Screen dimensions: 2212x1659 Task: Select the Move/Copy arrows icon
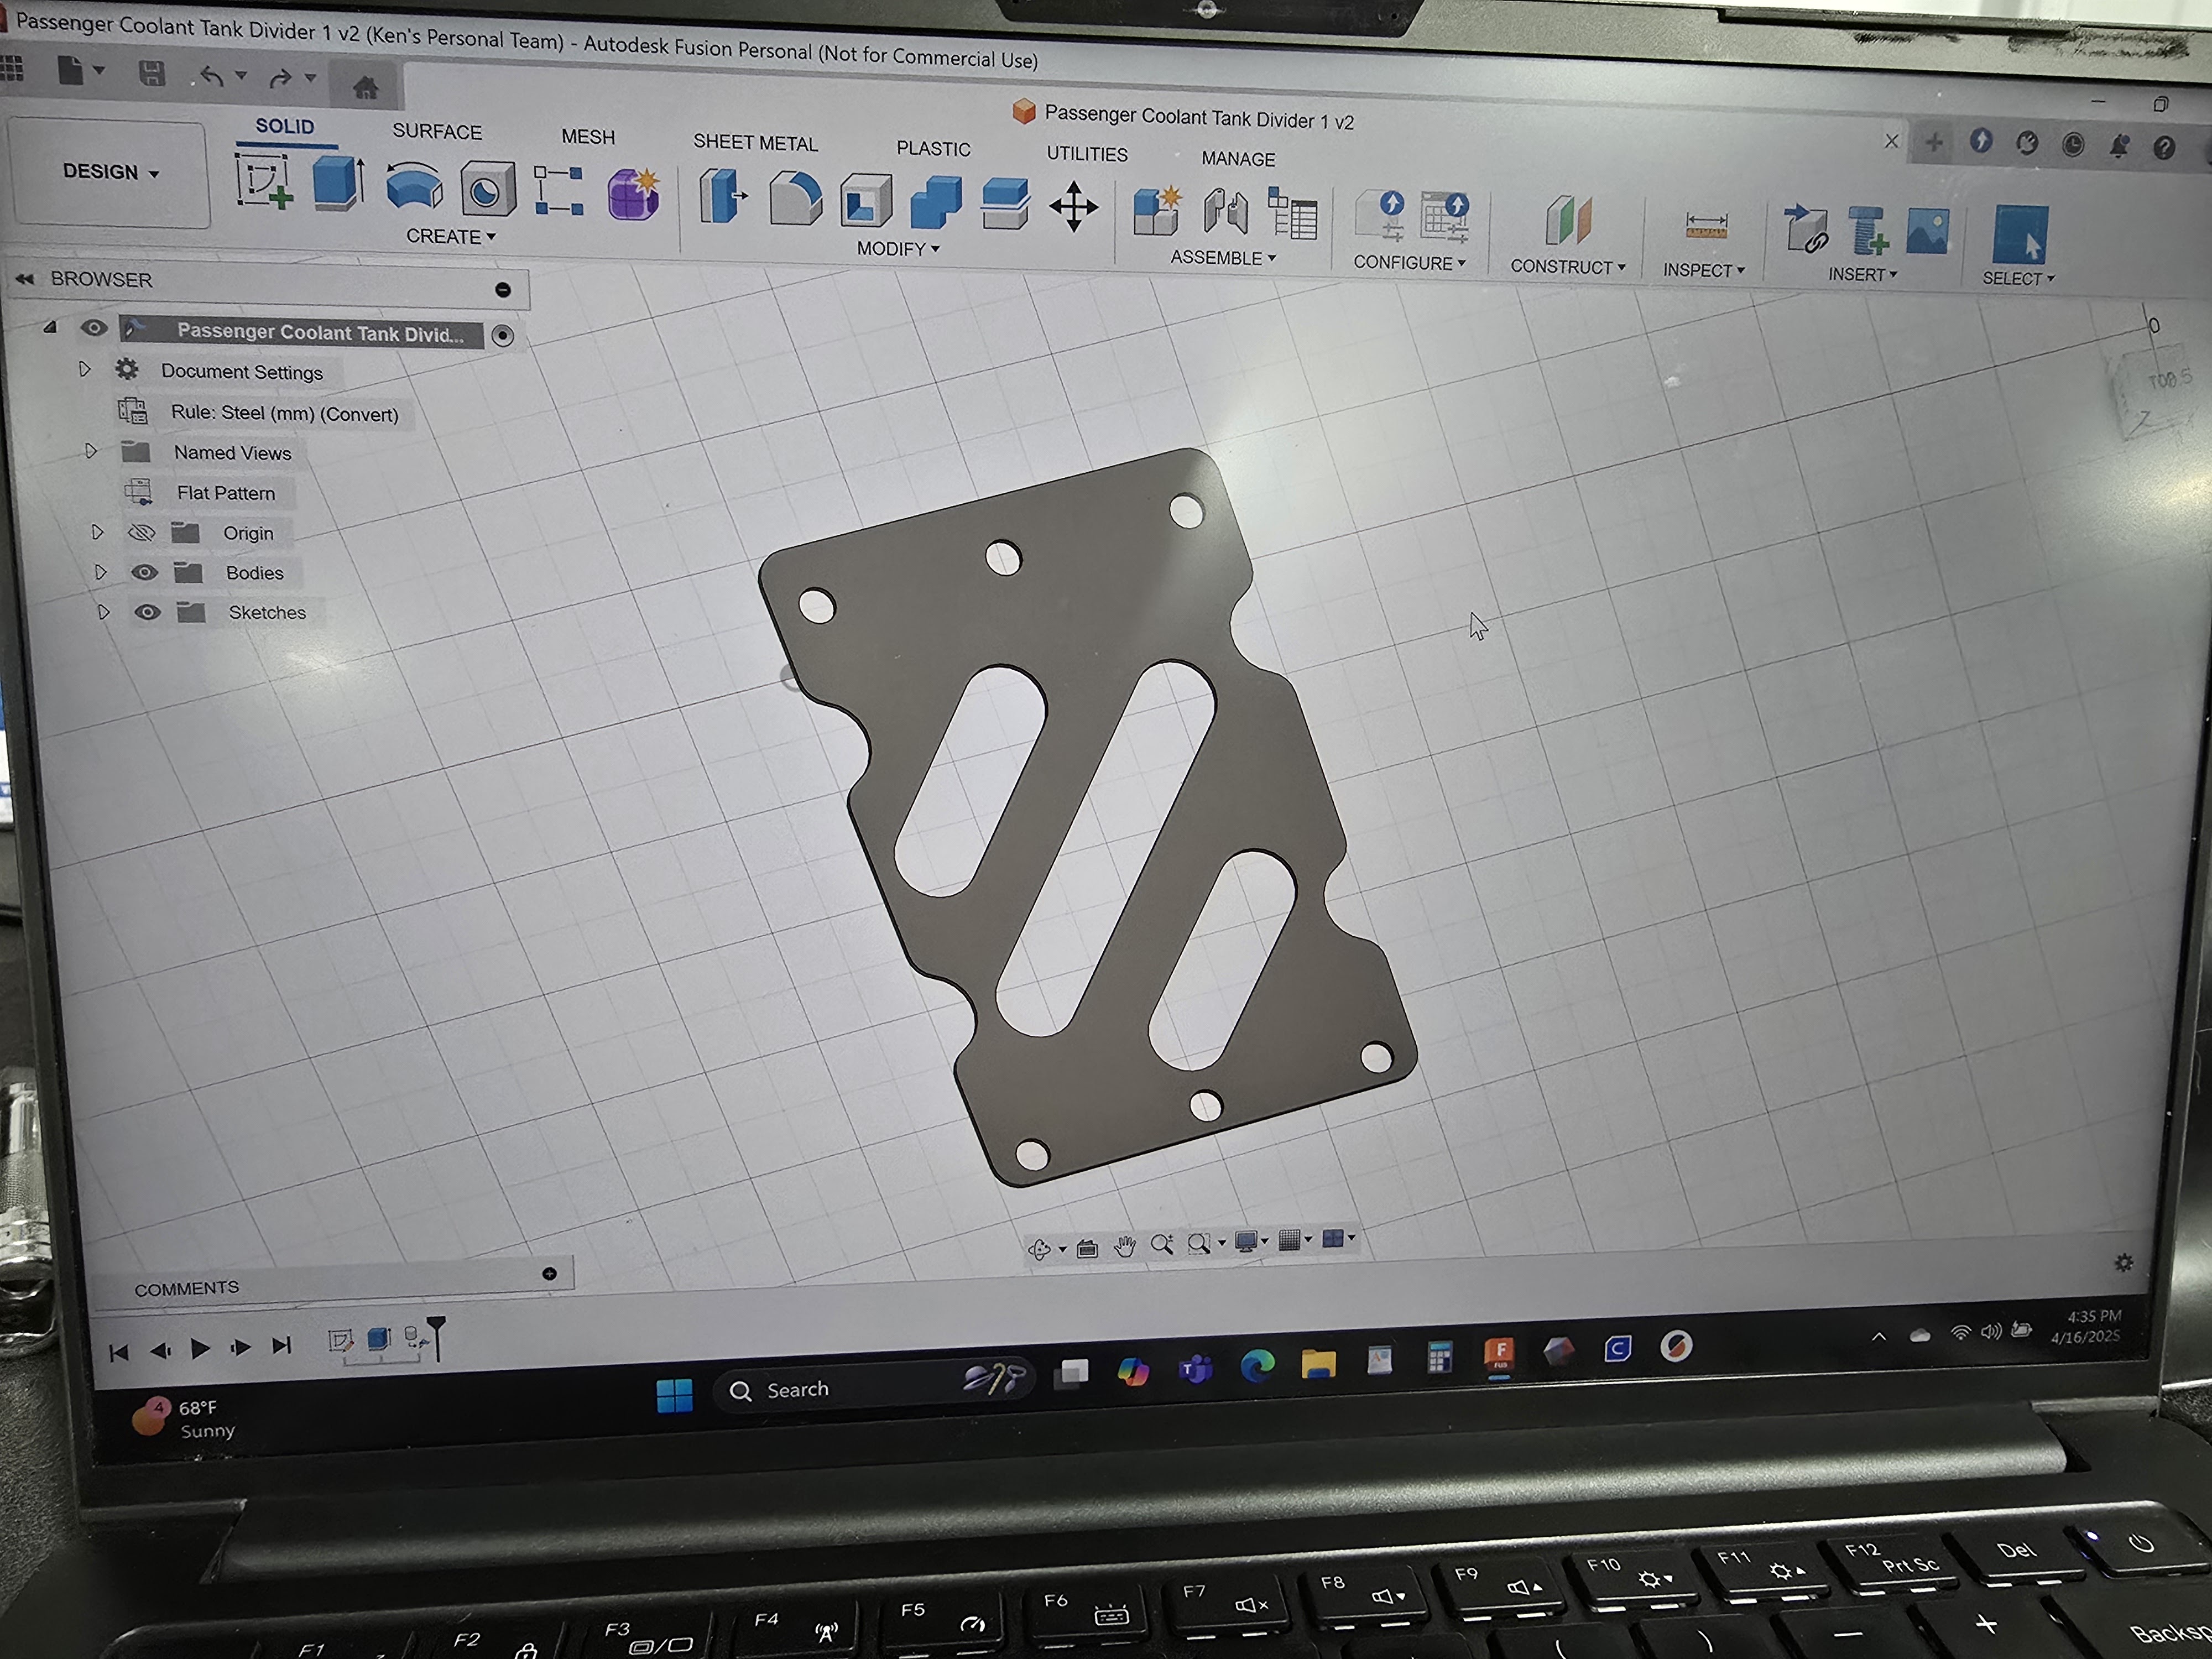pos(1073,207)
